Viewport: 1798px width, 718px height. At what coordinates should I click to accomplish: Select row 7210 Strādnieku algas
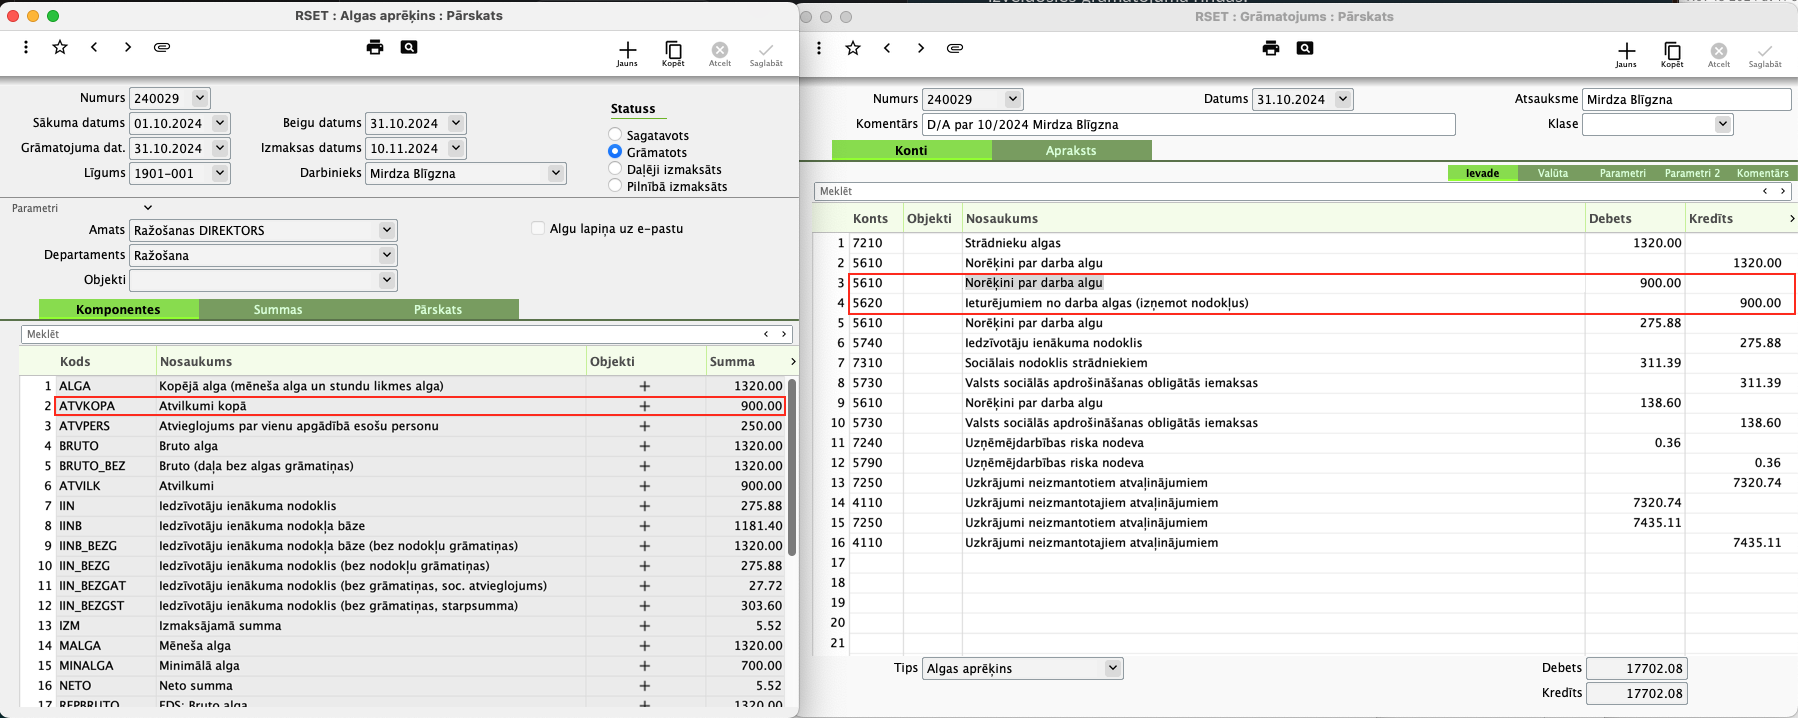click(x=1305, y=243)
